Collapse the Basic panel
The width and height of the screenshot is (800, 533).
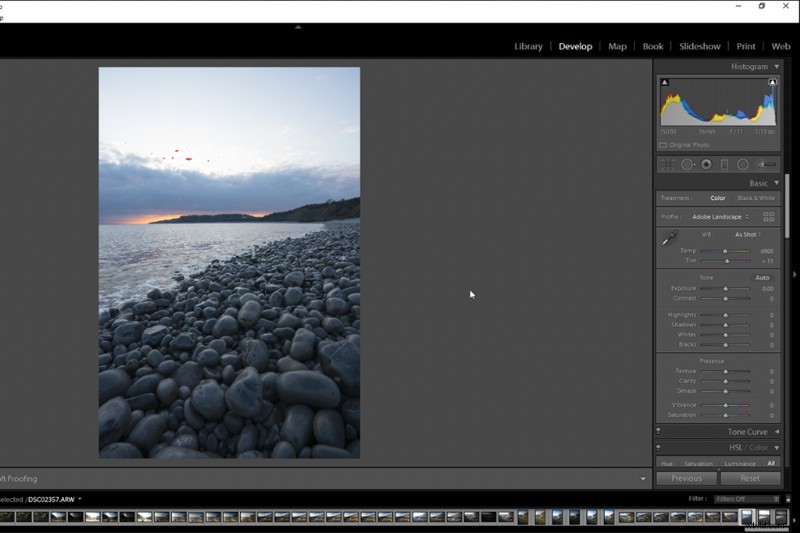click(x=777, y=183)
